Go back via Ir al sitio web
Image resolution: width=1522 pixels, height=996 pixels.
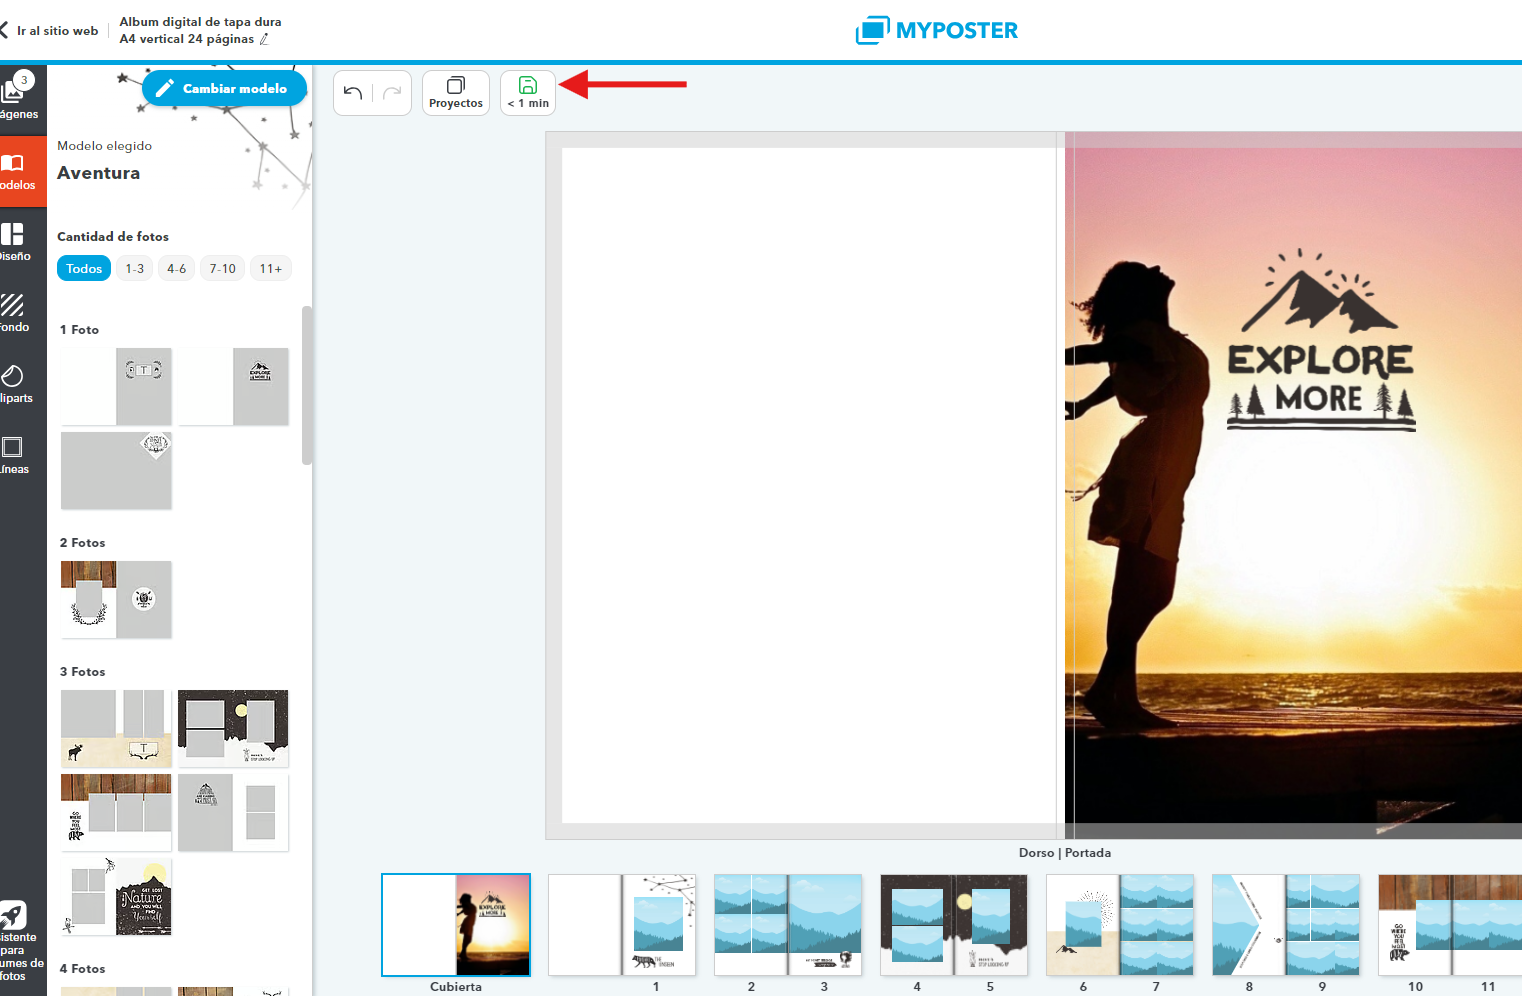(x=50, y=31)
